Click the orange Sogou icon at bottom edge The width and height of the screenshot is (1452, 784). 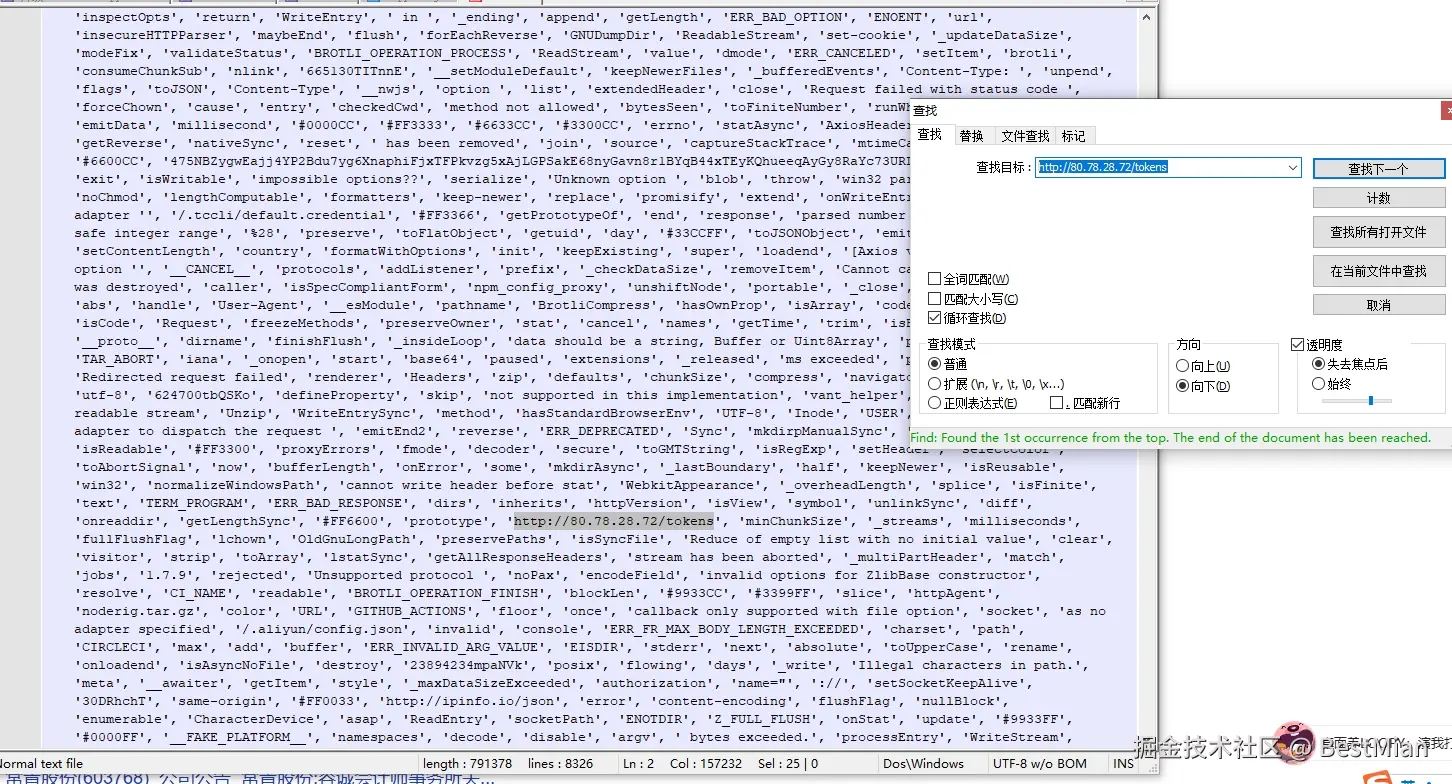pyautogui.click(x=1381, y=778)
